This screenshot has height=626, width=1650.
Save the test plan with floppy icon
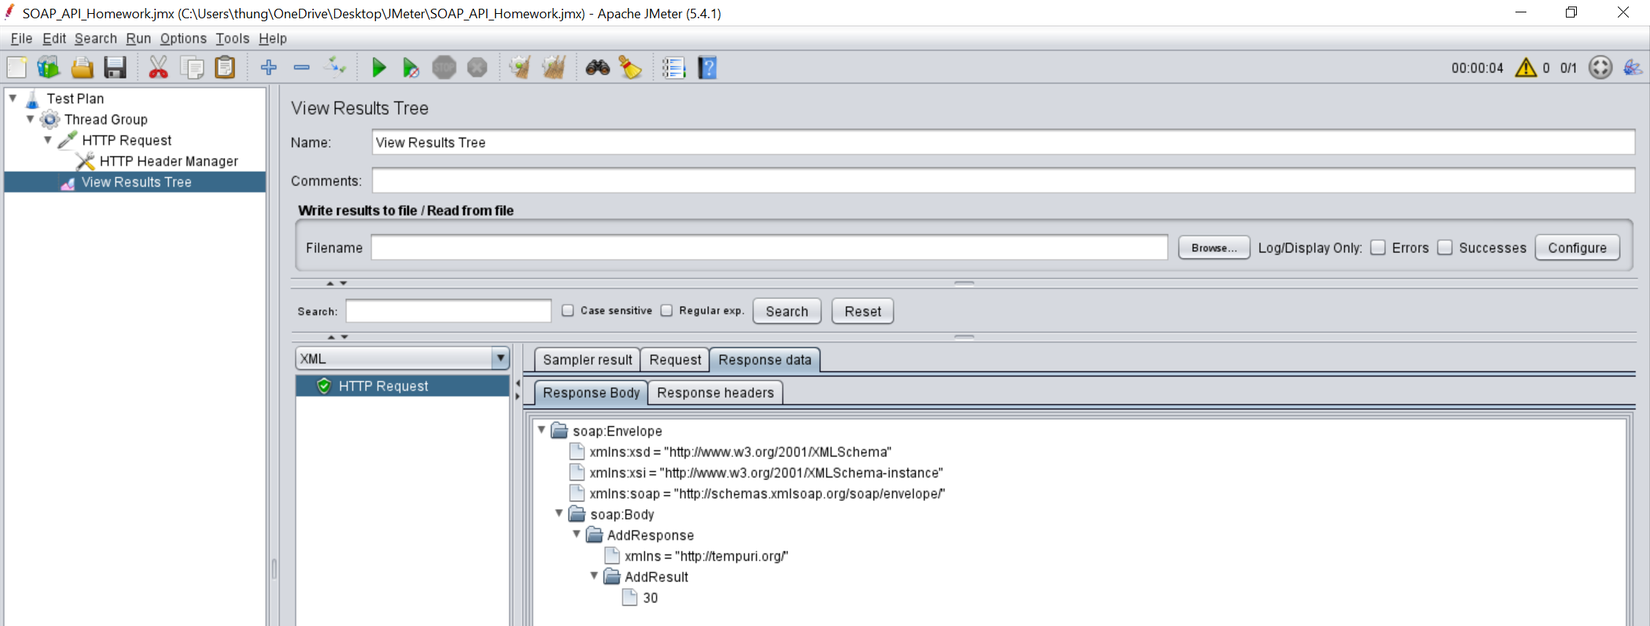pos(115,68)
